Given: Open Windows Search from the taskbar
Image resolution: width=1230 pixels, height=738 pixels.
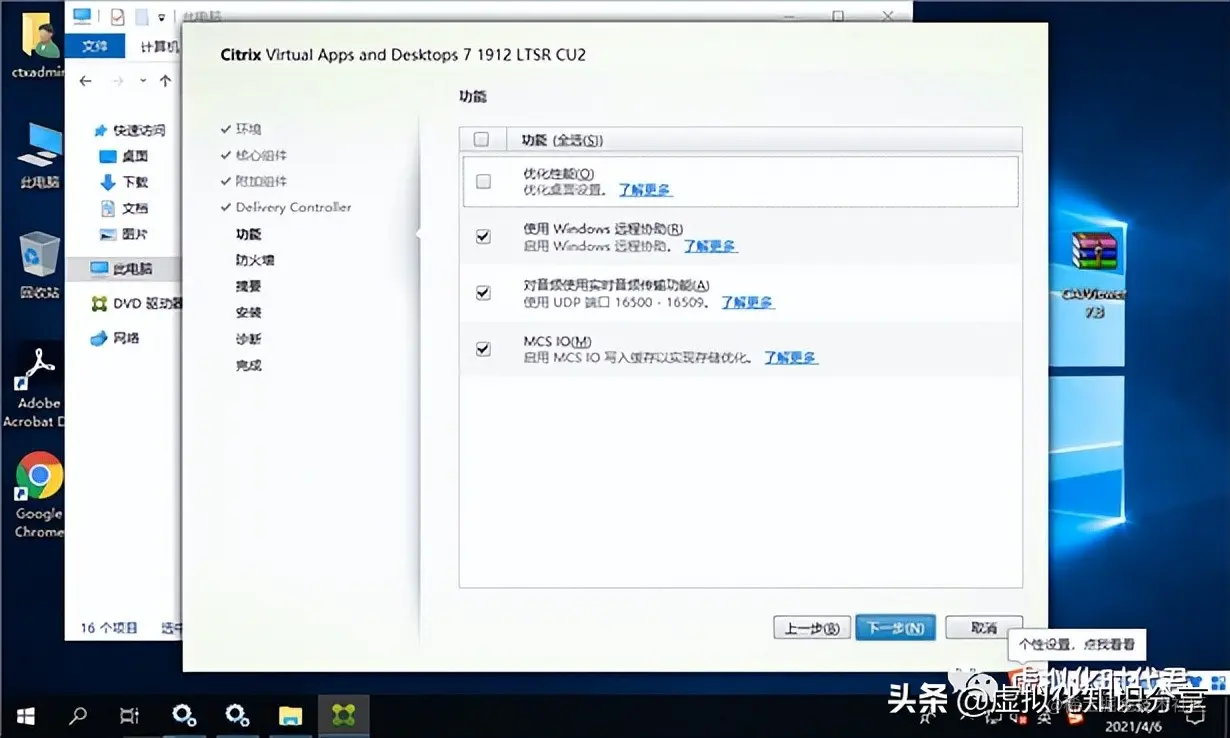Looking at the screenshot, I should pos(79,715).
